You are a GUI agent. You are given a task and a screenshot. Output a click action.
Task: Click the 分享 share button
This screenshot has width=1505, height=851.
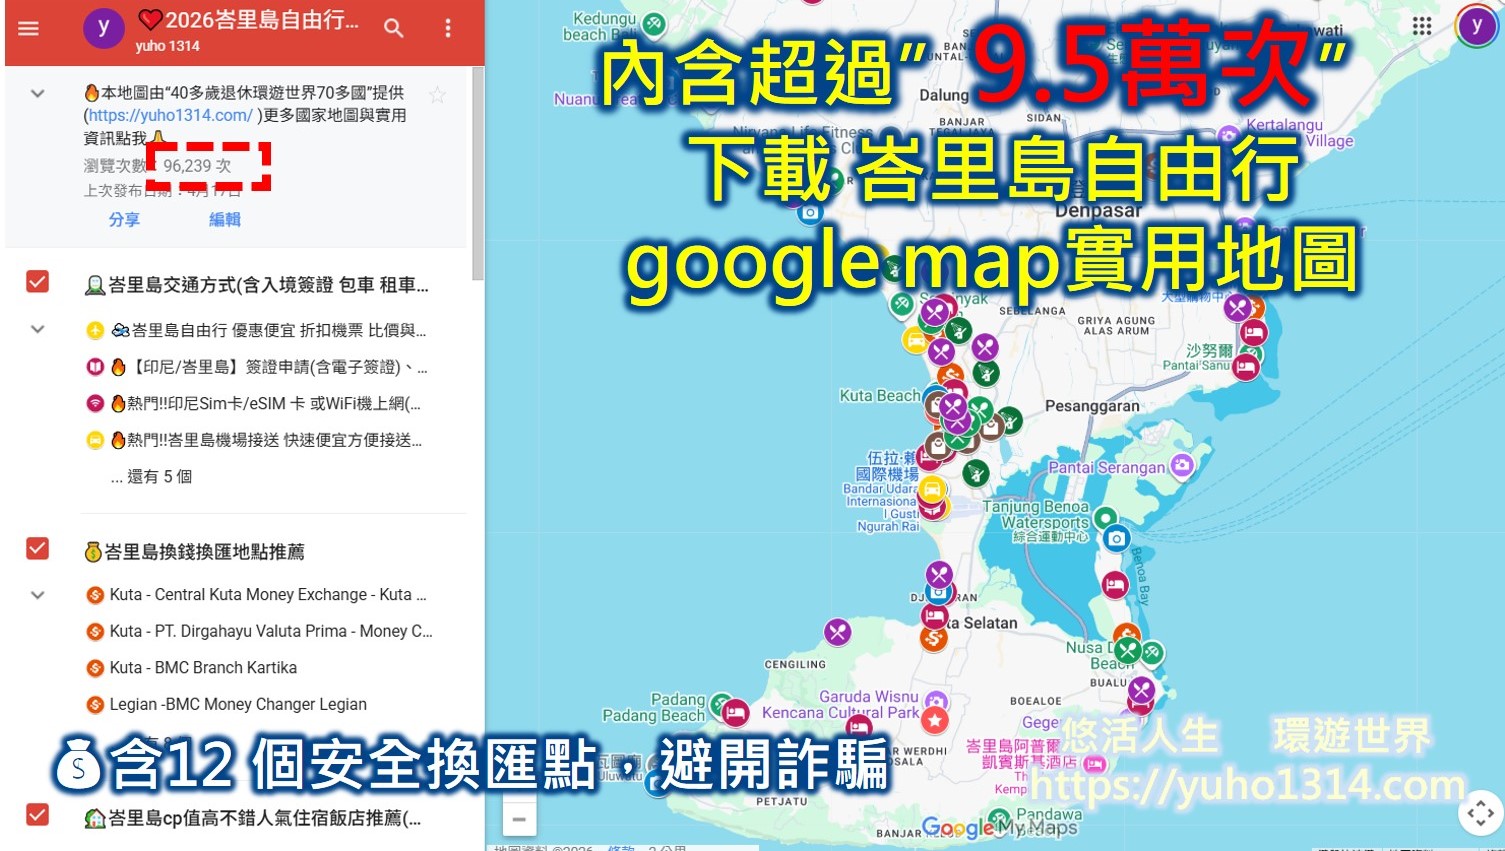124,219
